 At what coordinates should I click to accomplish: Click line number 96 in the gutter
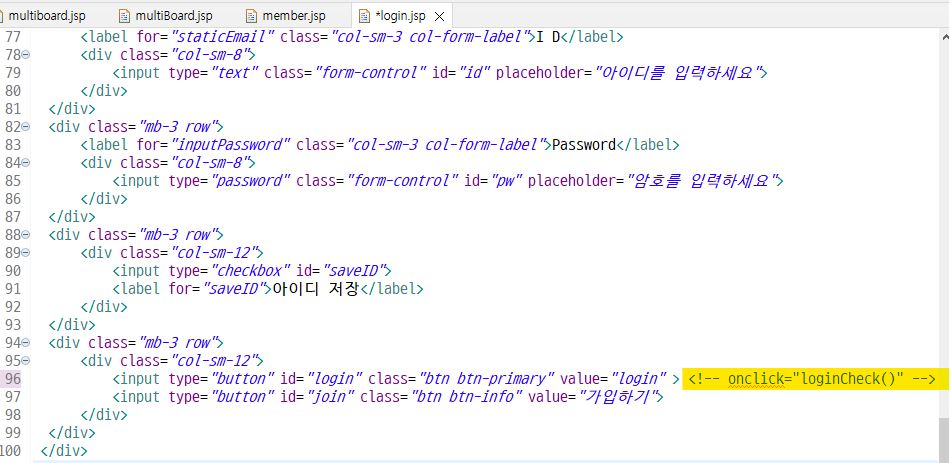[x=13, y=379]
